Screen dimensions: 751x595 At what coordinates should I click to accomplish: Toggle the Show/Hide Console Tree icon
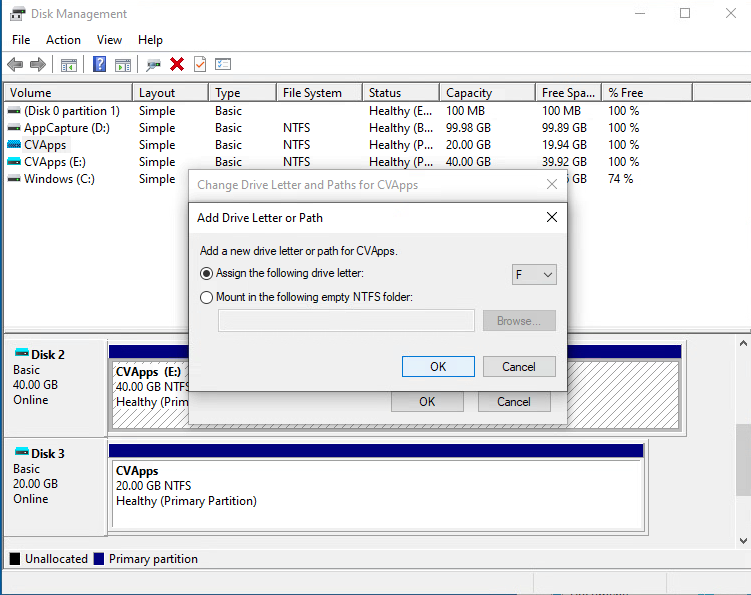click(69, 65)
